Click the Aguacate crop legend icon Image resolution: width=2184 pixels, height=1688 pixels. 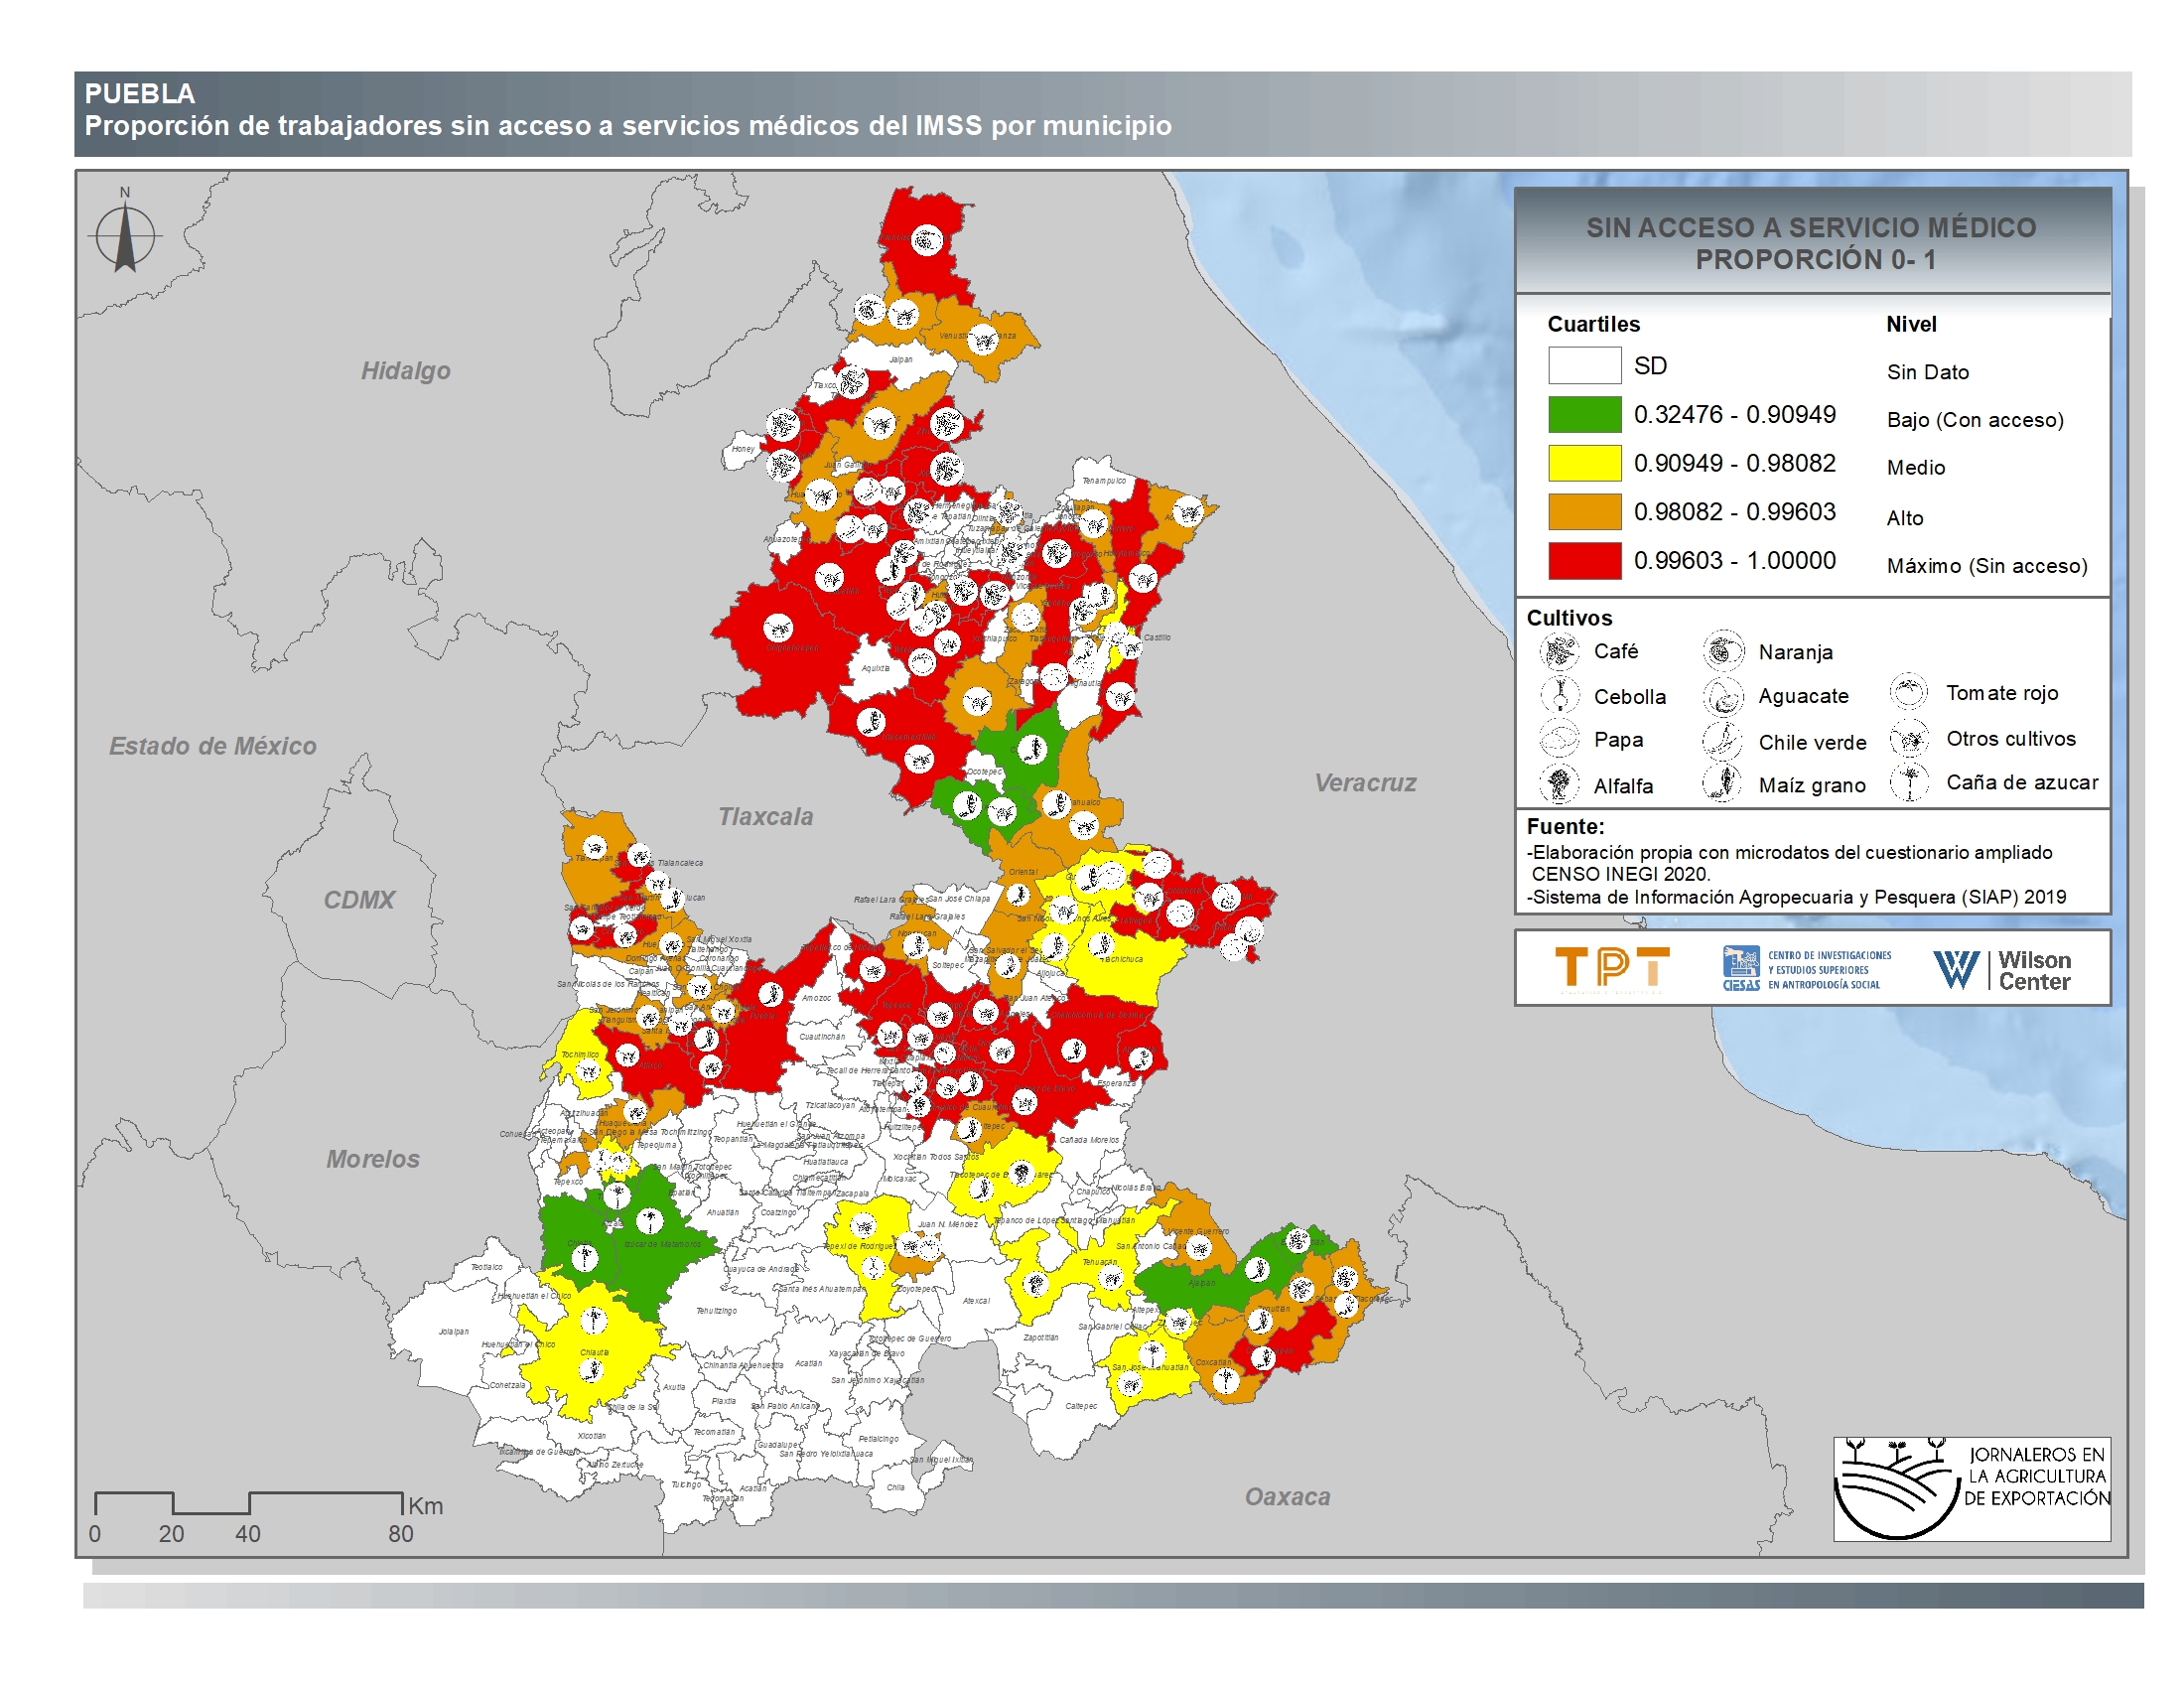(1723, 696)
